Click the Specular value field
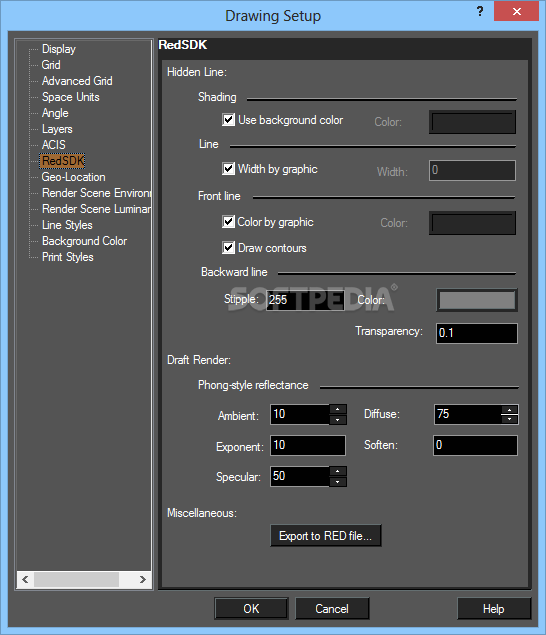Image resolution: width=546 pixels, height=635 pixels. (300, 476)
